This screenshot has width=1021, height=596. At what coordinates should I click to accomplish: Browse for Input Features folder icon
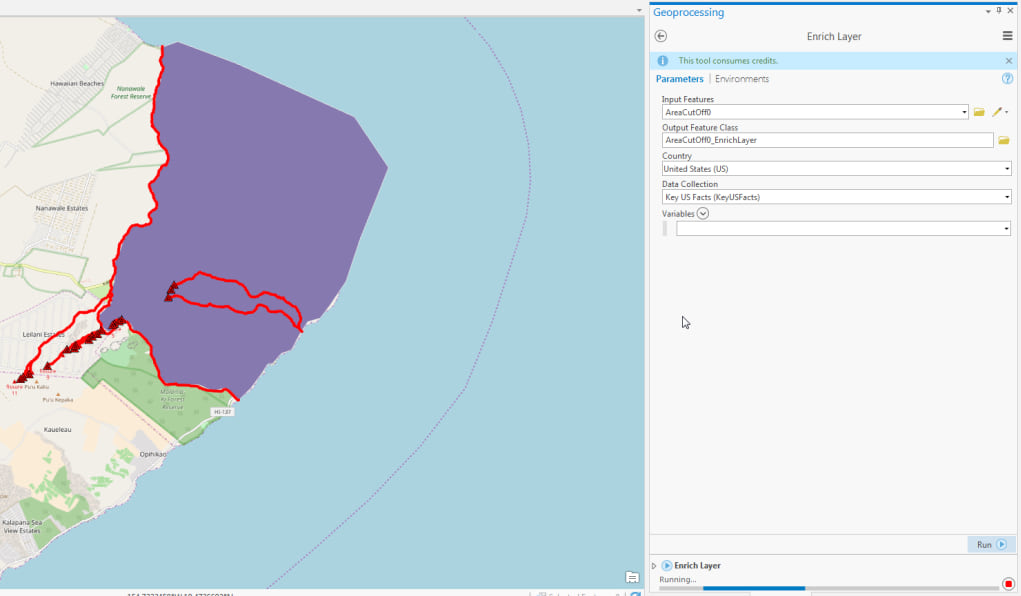979,112
